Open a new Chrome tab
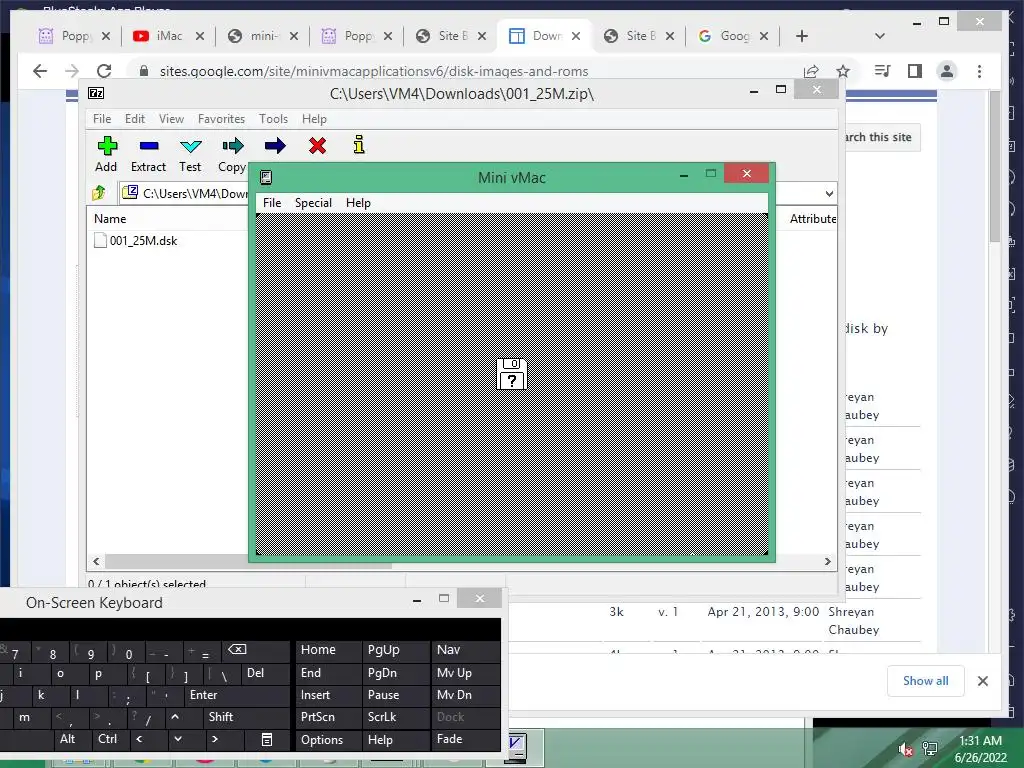1024x768 pixels. [x=802, y=36]
